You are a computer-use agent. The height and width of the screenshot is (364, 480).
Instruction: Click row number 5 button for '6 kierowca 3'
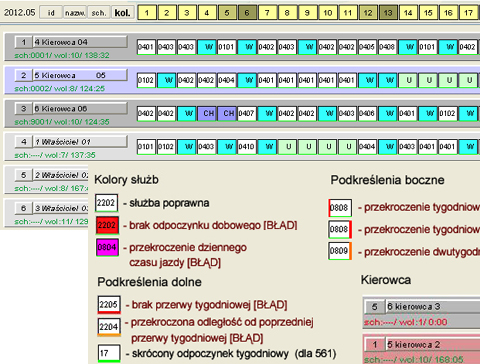pos(374,307)
